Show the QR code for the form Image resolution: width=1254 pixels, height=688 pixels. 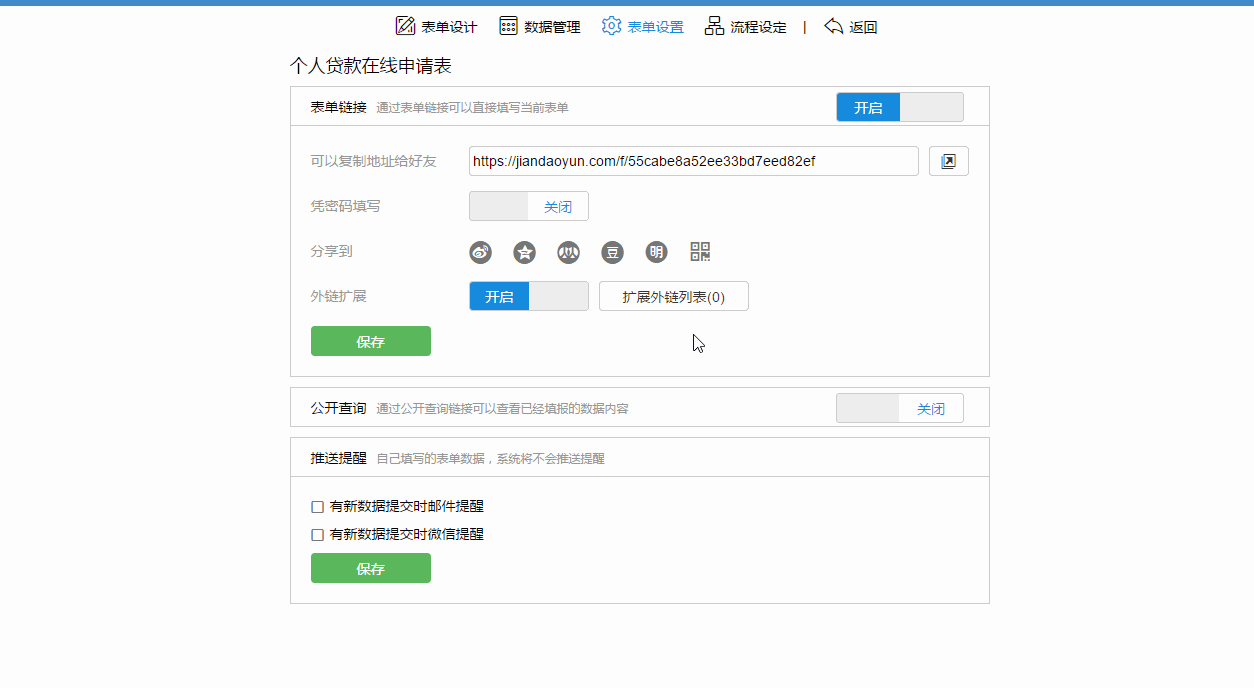[x=700, y=253]
